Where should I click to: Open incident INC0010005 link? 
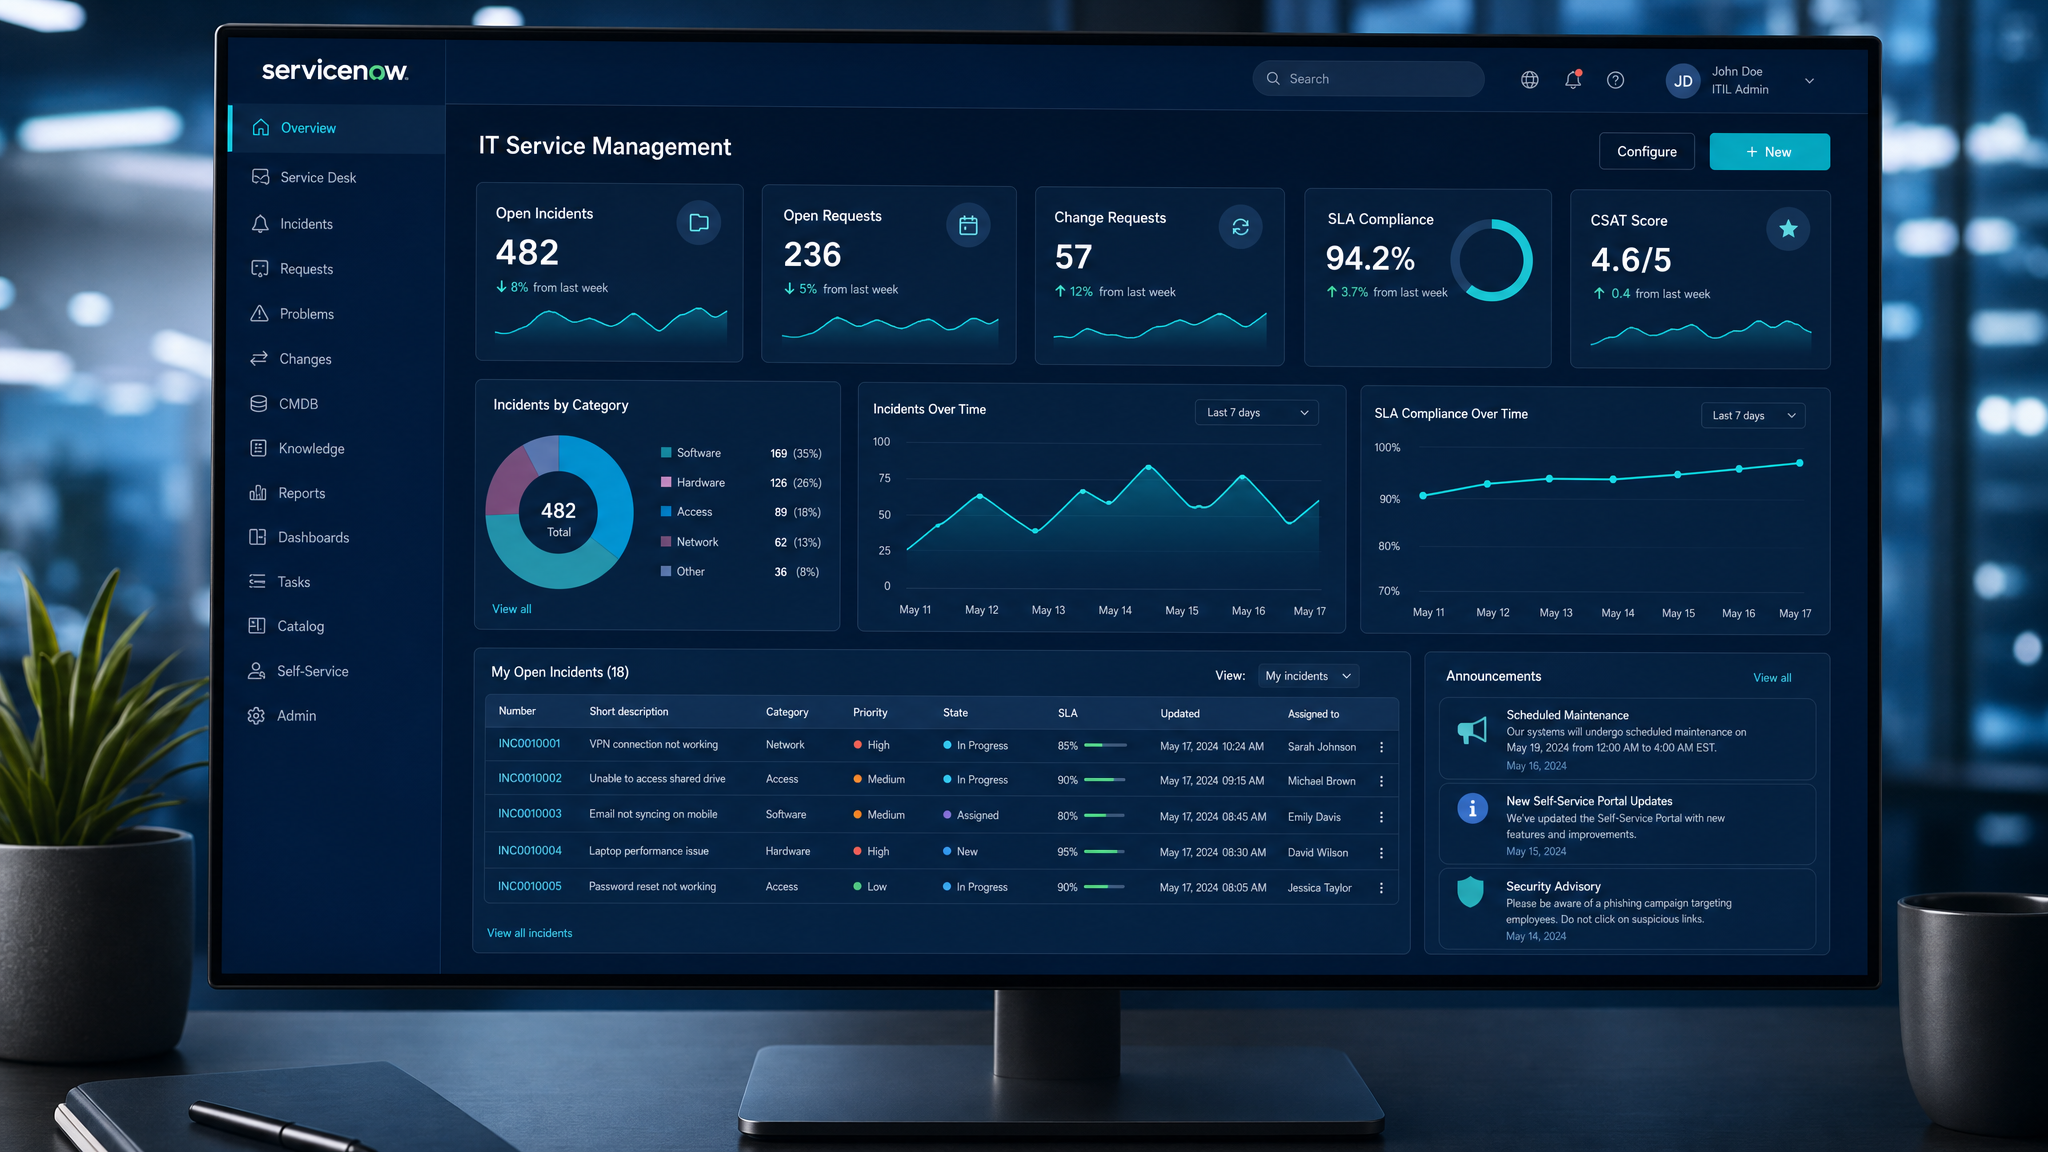pyautogui.click(x=530, y=886)
